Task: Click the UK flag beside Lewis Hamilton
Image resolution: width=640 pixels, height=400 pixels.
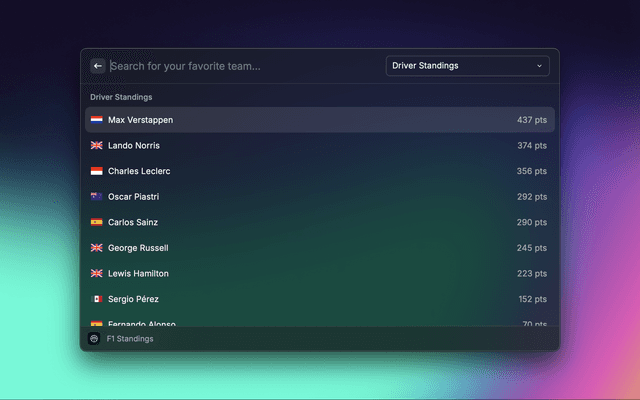Action: coord(97,273)
